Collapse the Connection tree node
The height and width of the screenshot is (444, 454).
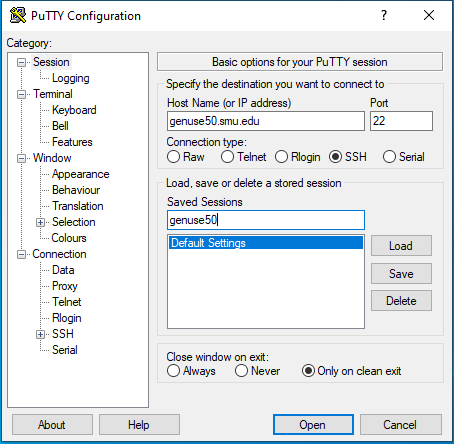[21, 255]
